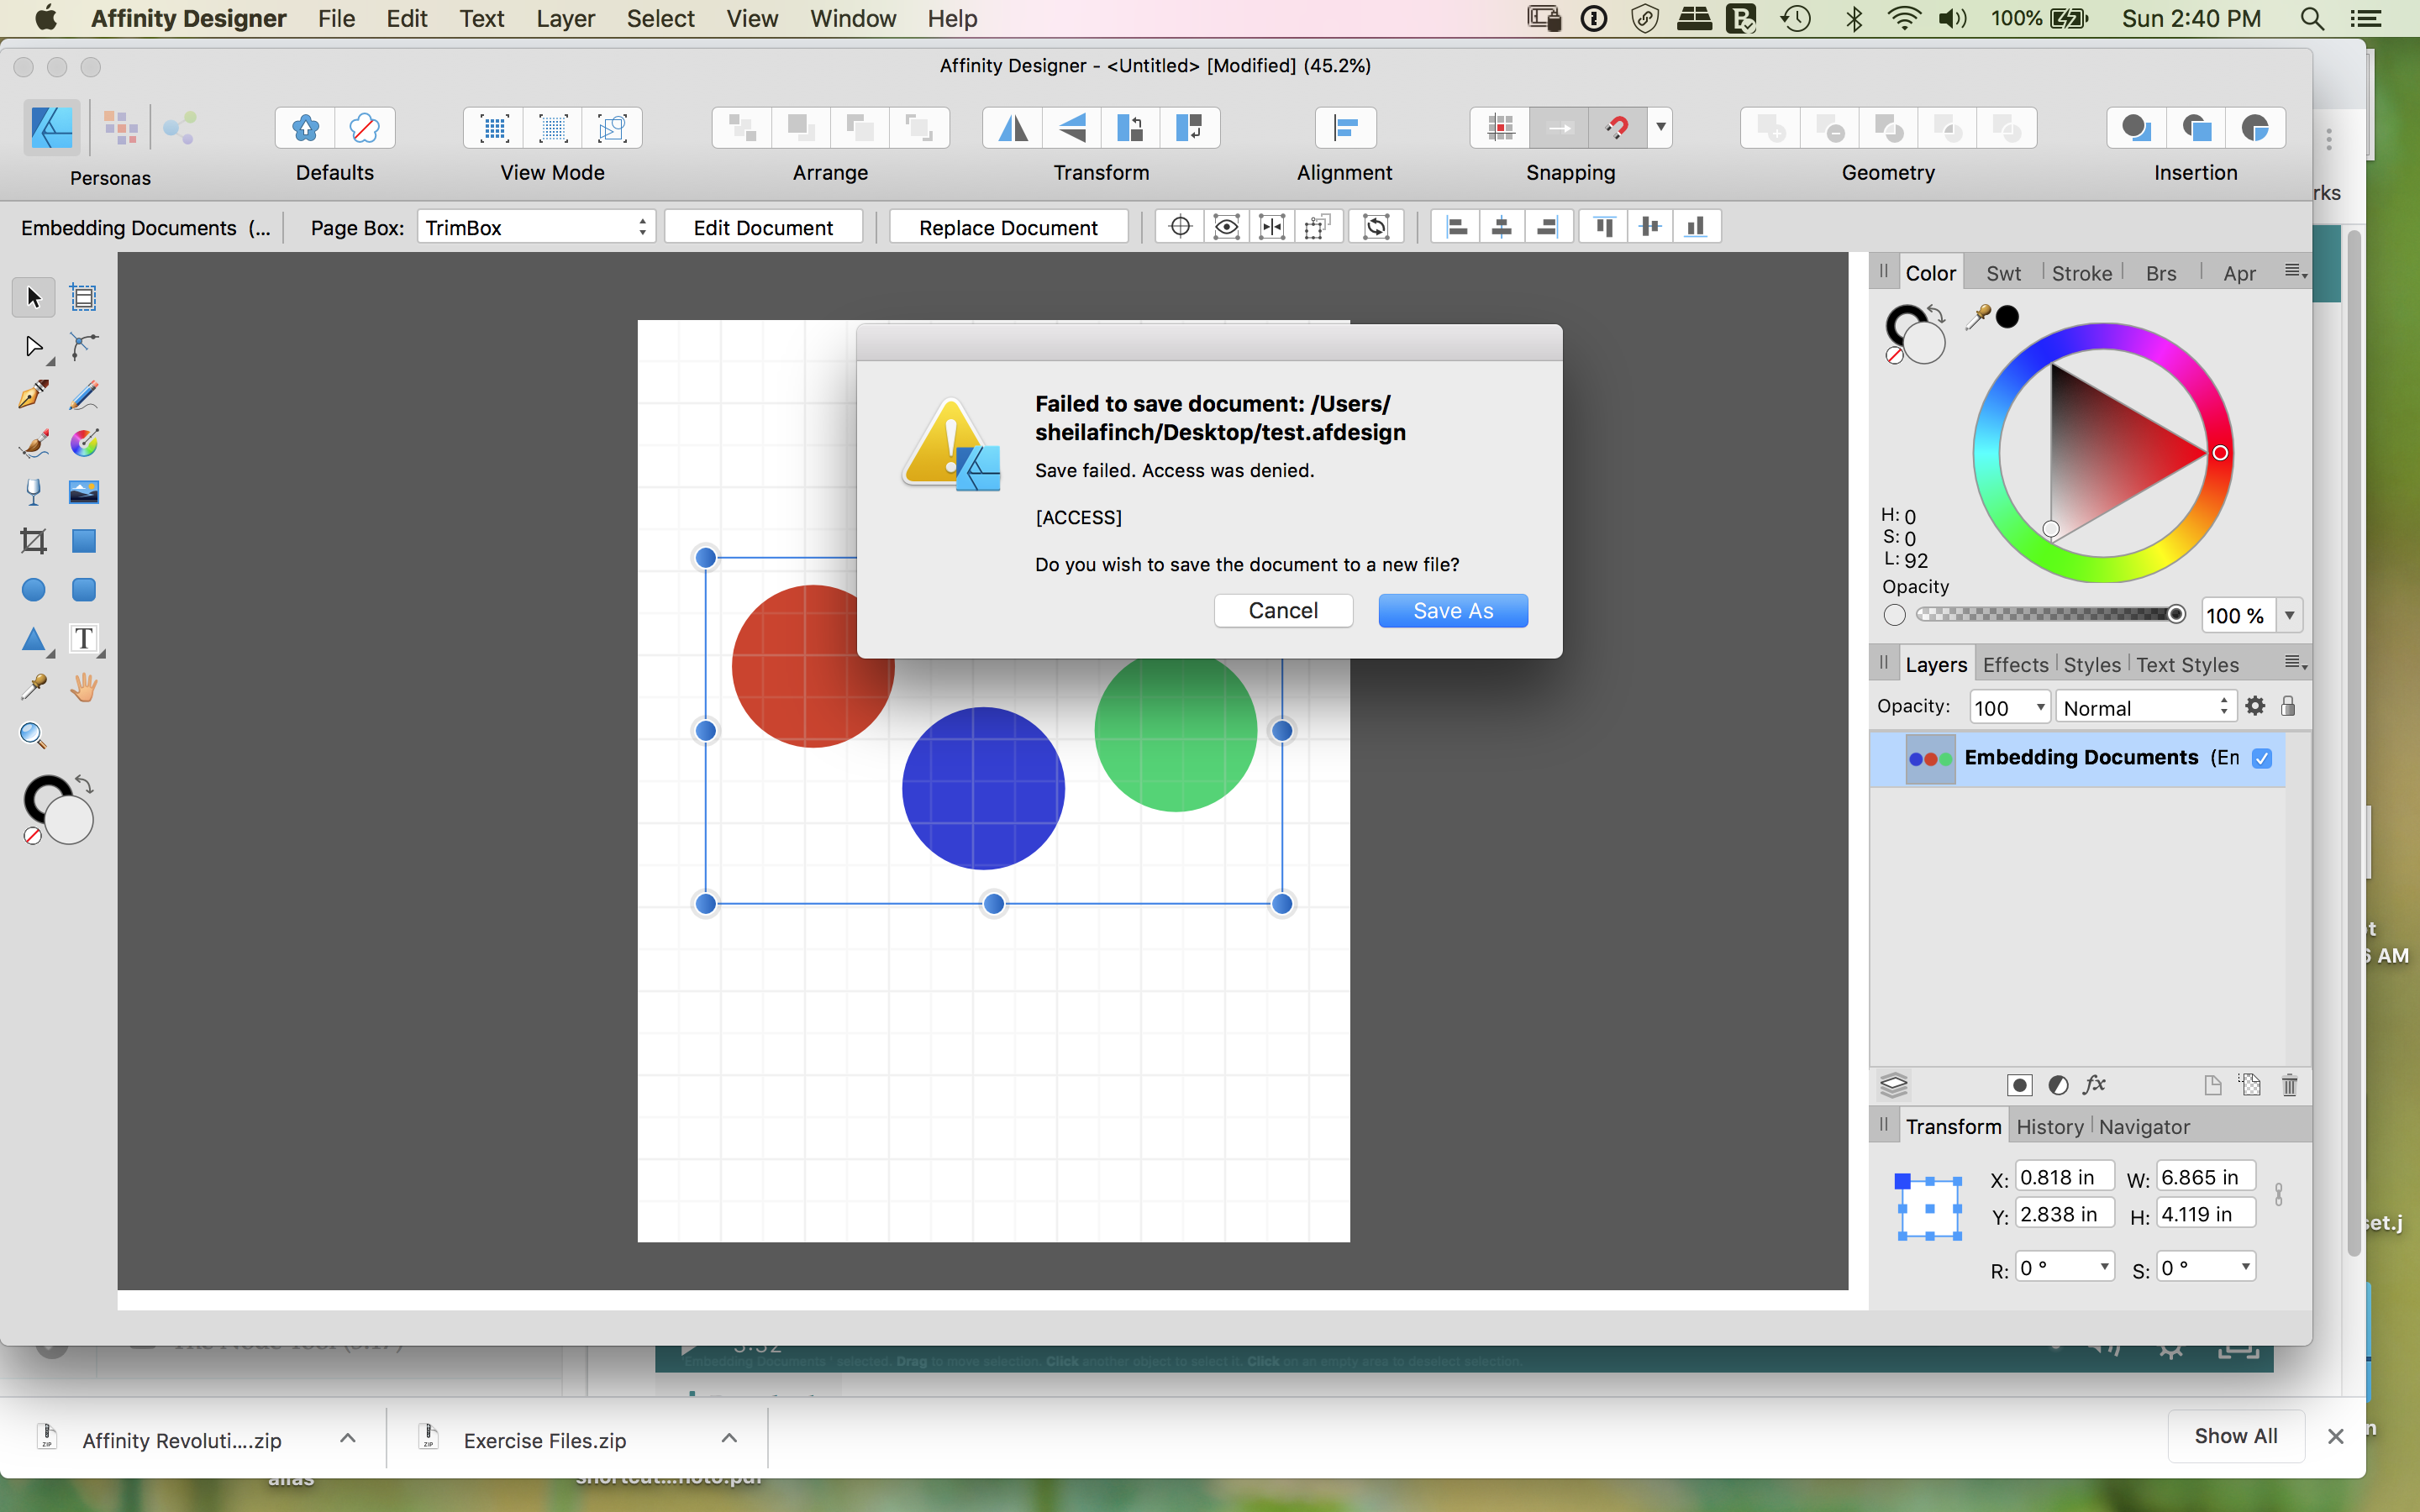Select the Artboard tool

pyautogui.click(x=84, y=298)
